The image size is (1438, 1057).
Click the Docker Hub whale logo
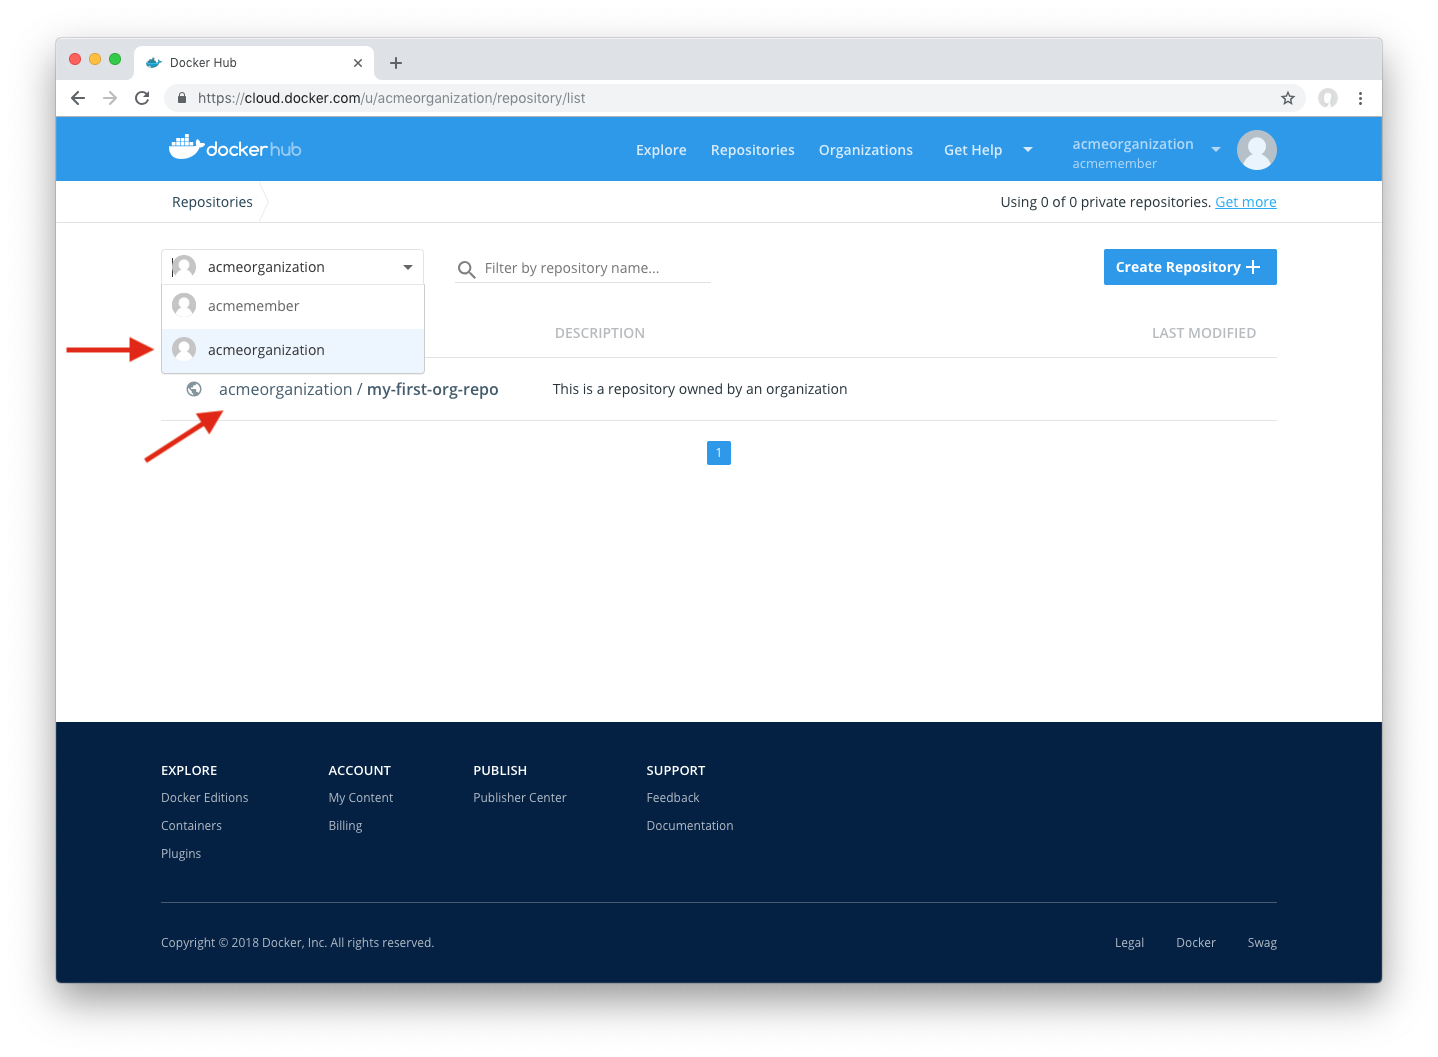click(x=186, y=146)
